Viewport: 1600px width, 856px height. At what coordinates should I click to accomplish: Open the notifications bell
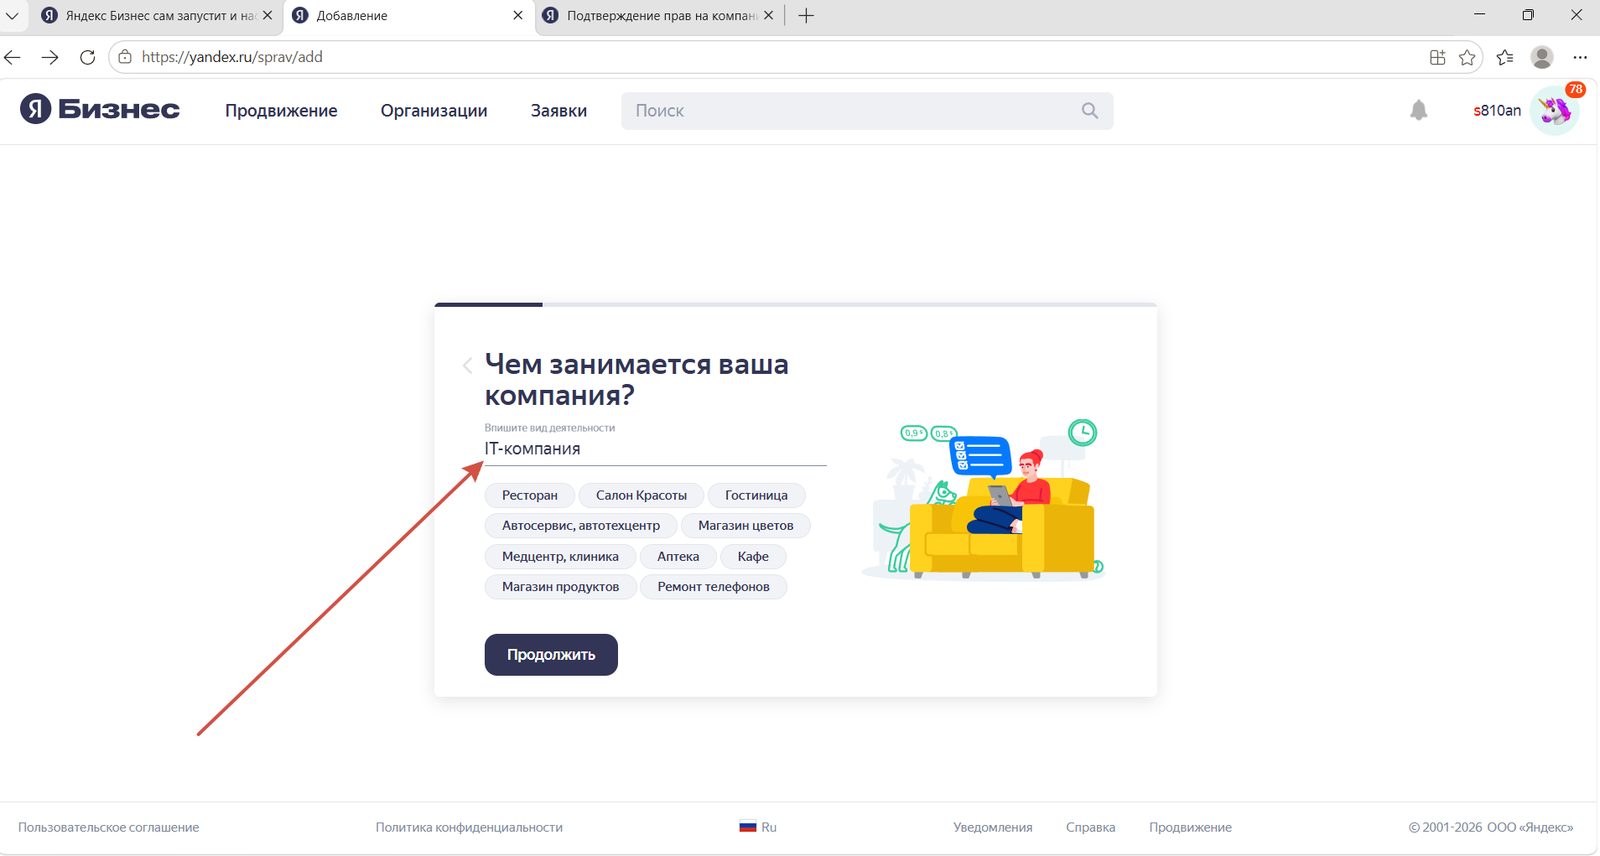click(1418, 110)
